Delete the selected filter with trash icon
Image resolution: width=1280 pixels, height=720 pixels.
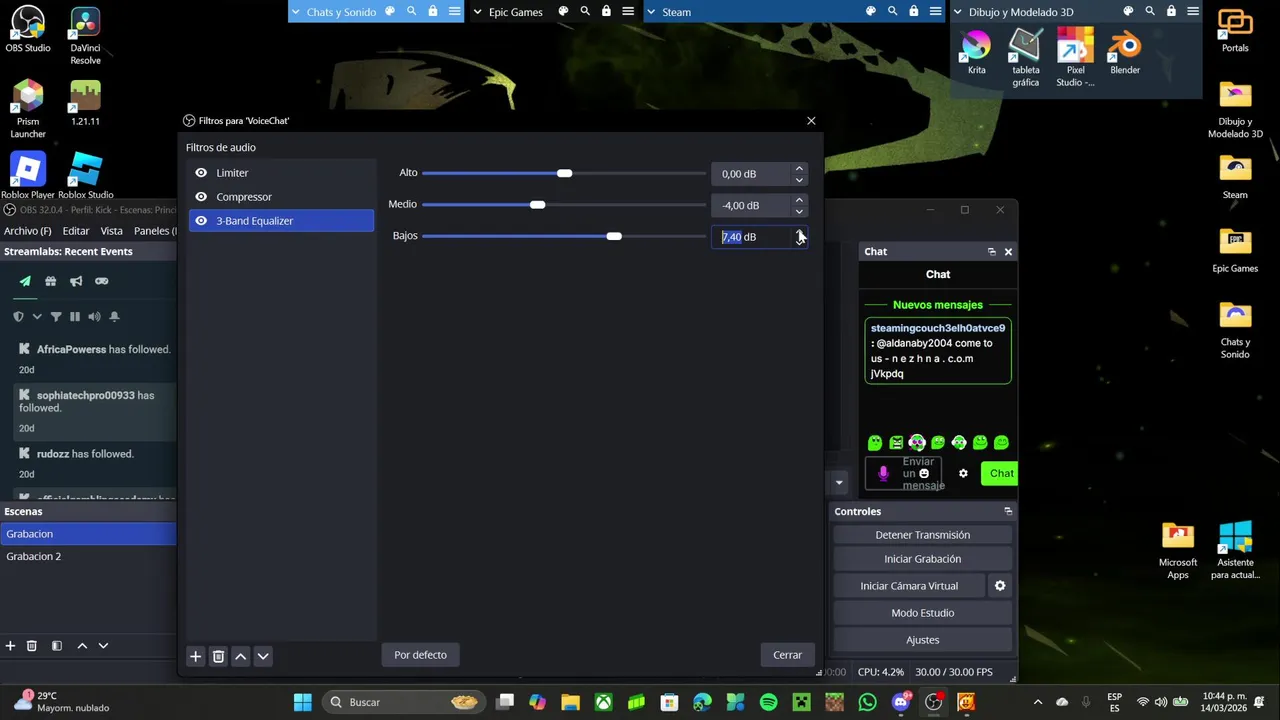click(x=218, y=656)
